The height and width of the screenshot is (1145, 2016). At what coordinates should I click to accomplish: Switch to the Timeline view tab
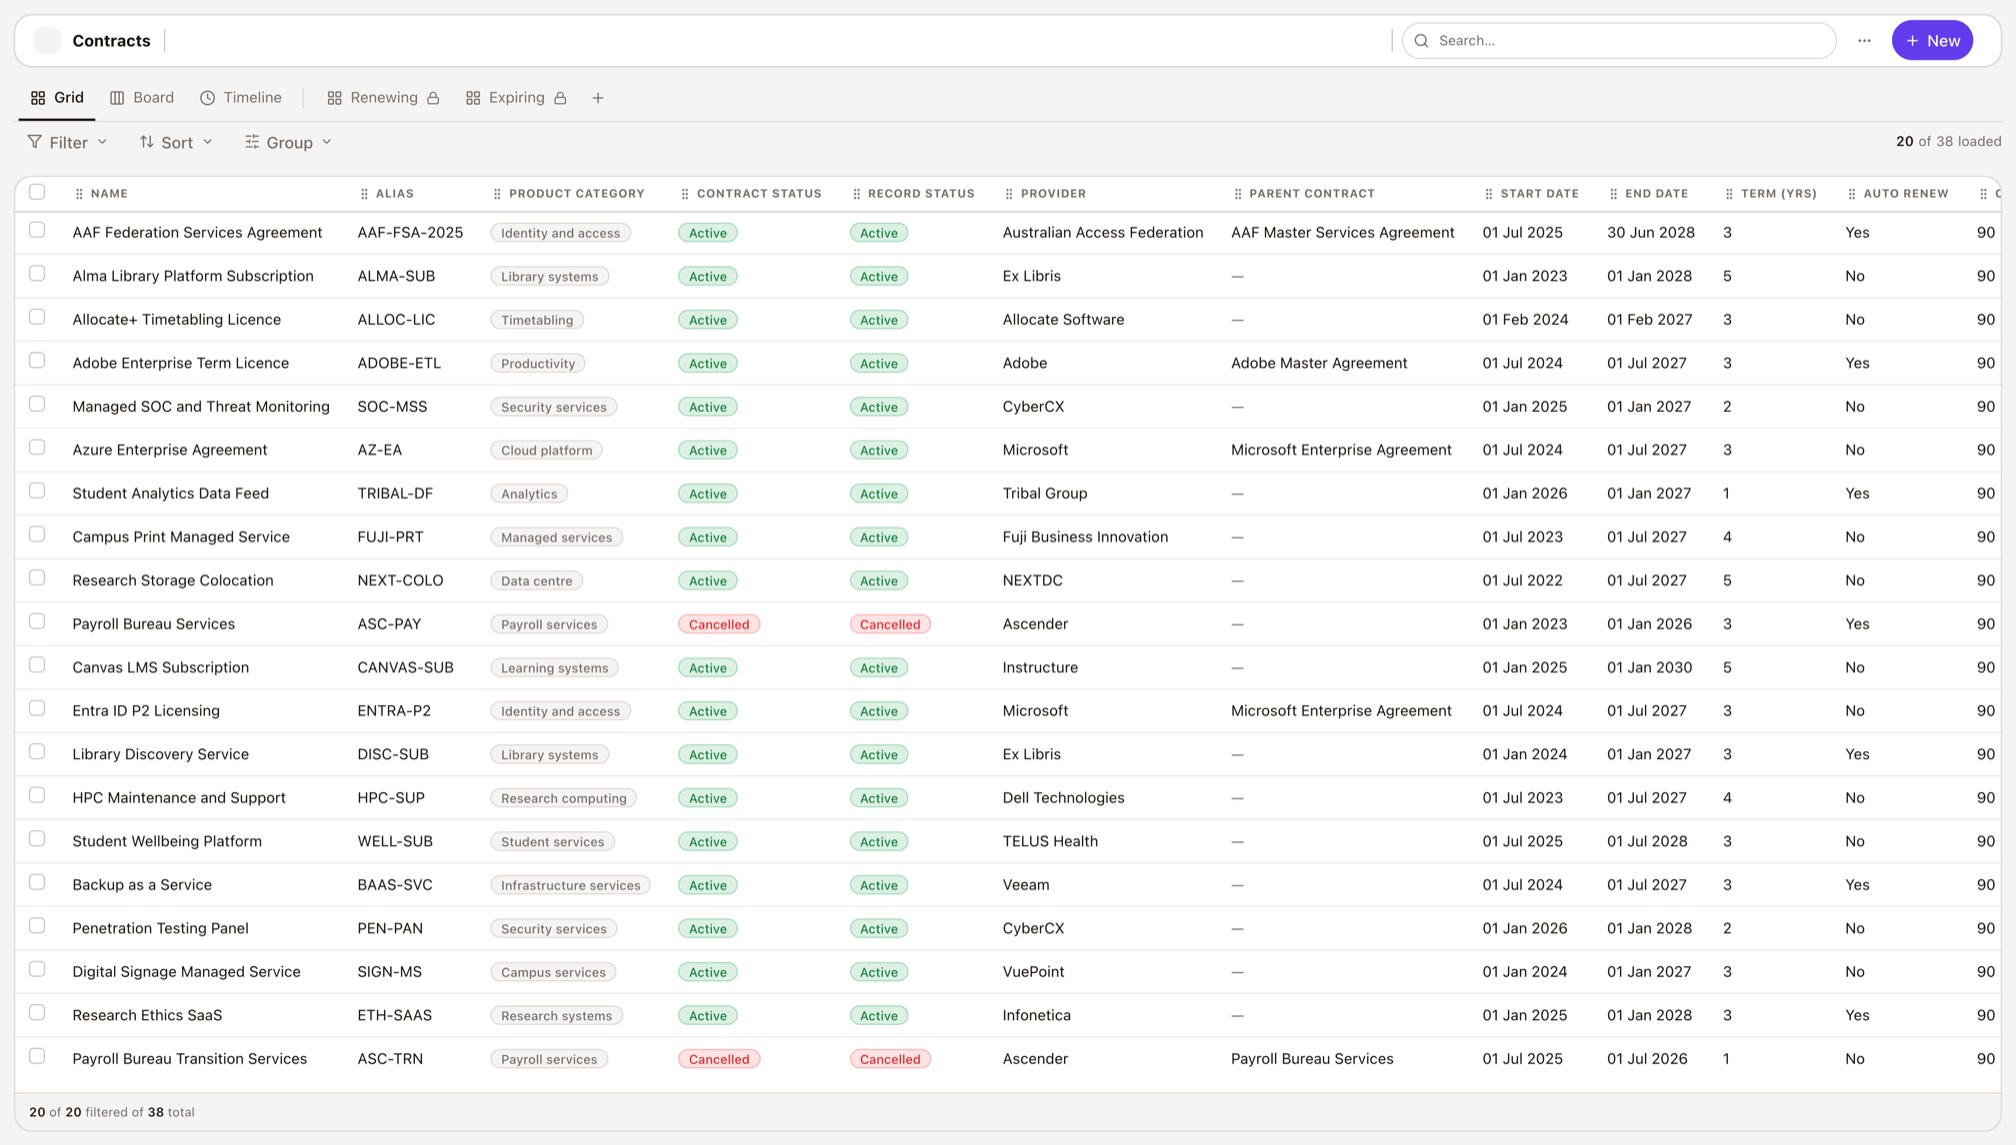click(241, 98)
